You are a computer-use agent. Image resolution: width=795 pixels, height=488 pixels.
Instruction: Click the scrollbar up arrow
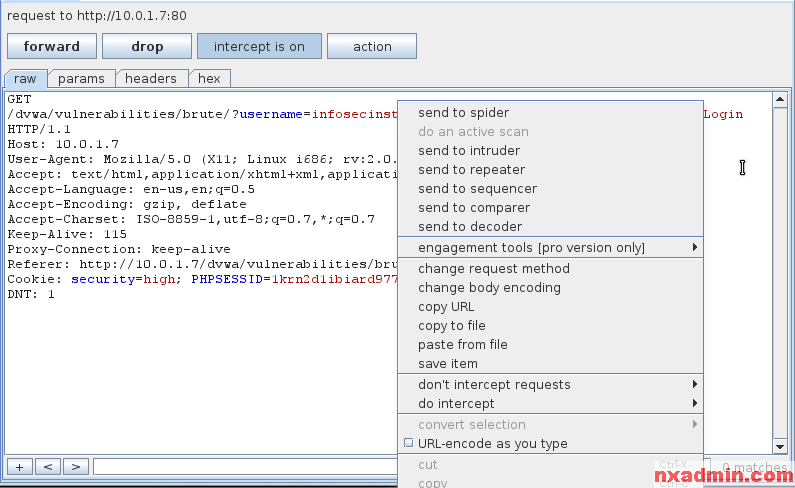point(780,99)
